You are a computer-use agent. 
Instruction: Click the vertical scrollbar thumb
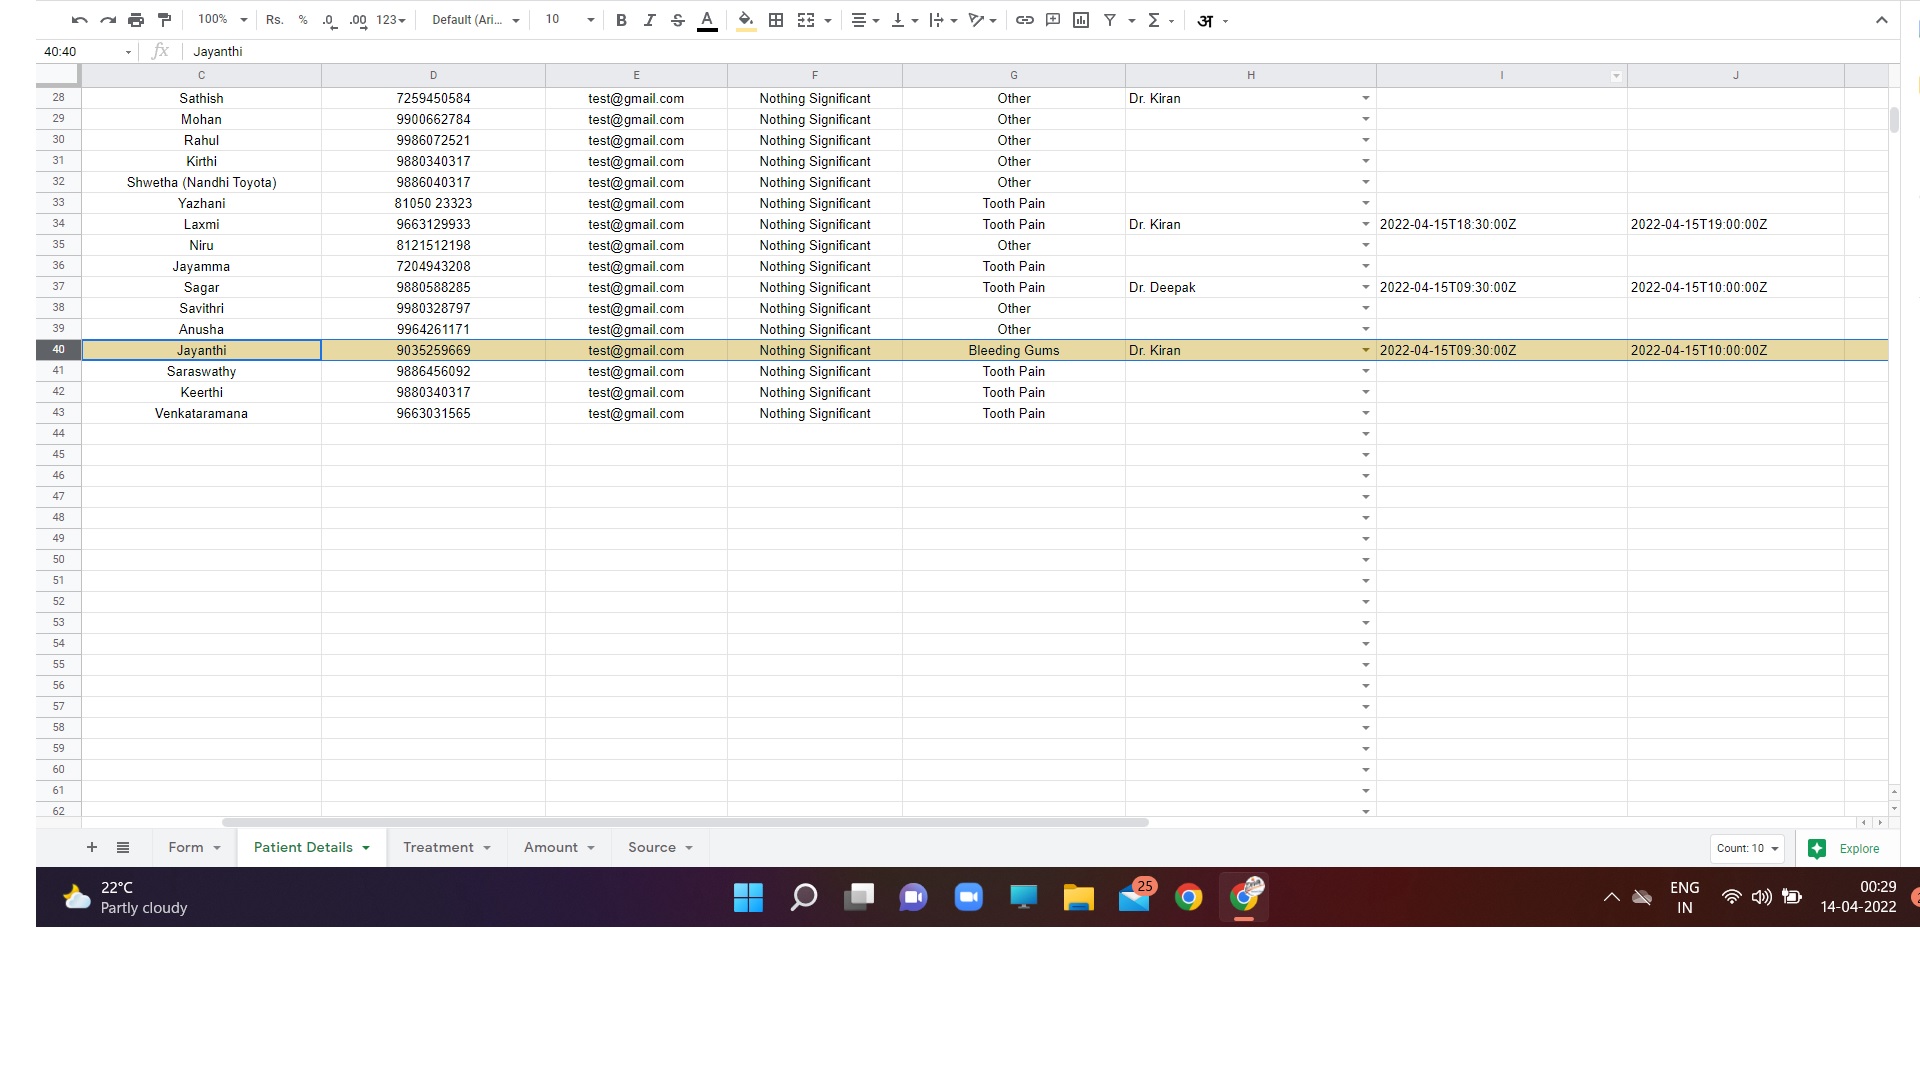pos(1894,120)
